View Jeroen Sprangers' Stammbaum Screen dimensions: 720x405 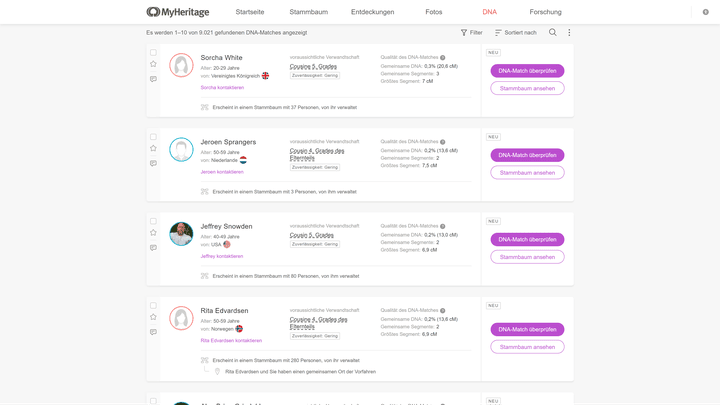click(527, 173)
